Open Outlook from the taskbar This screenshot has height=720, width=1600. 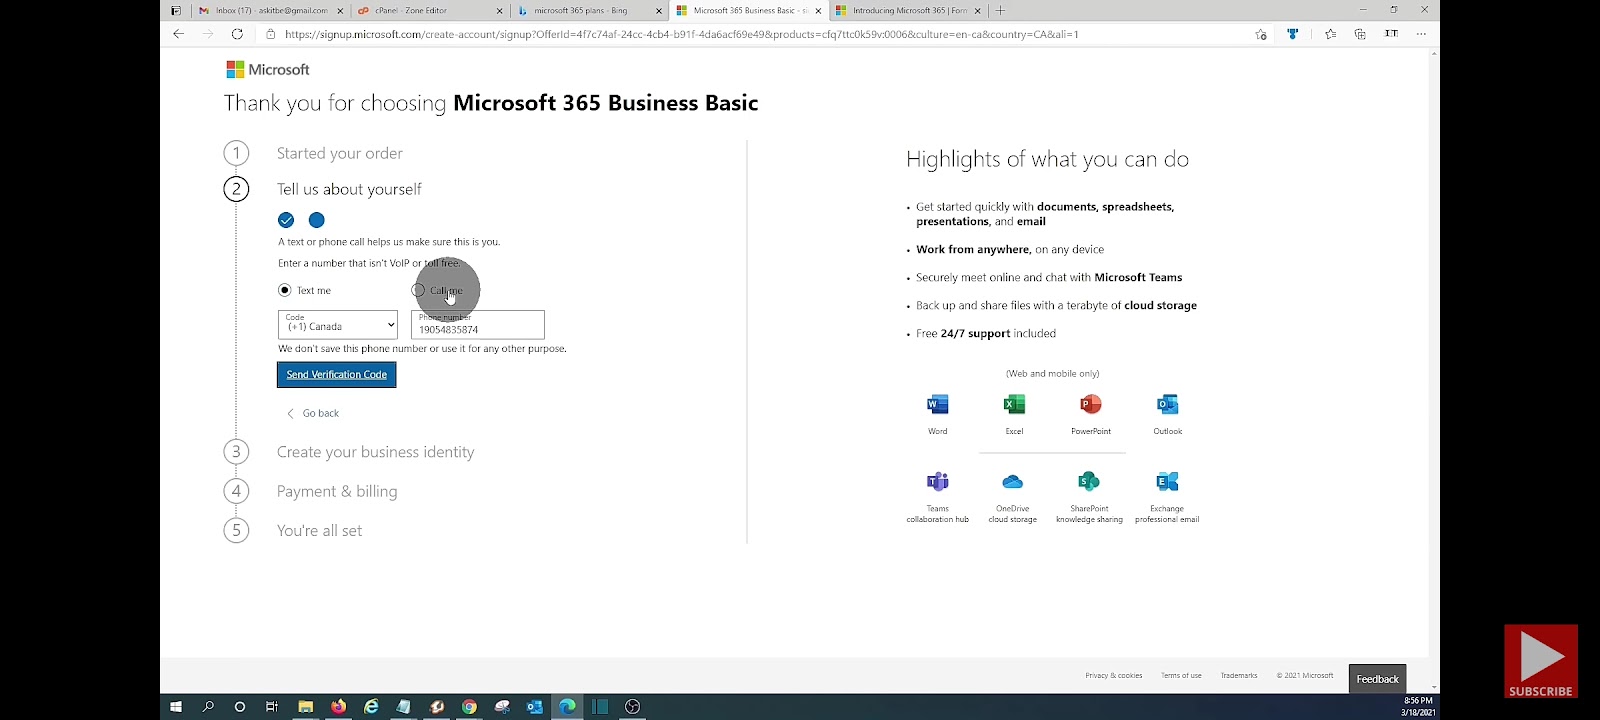(534, 707)
